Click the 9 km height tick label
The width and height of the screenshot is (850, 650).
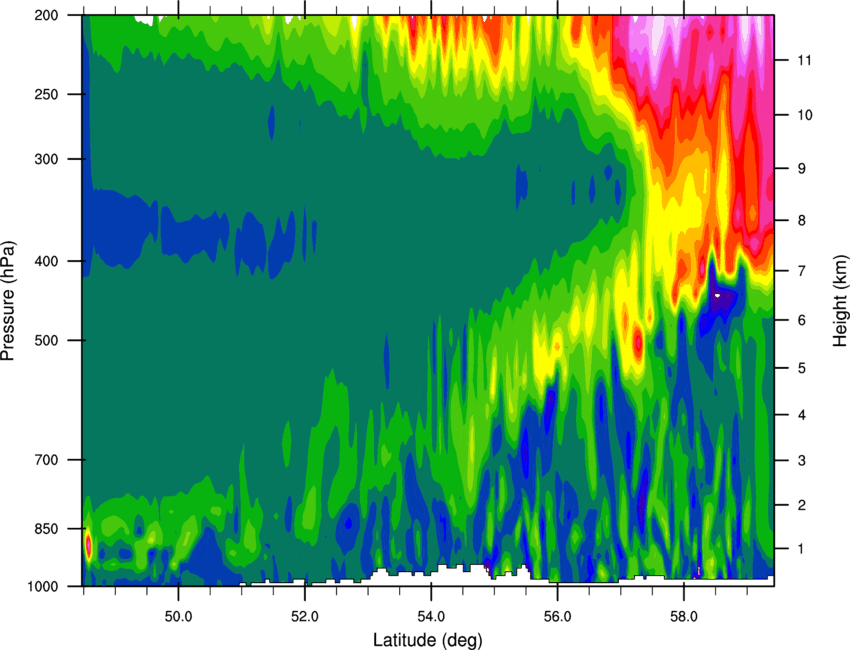pos(801,169)
